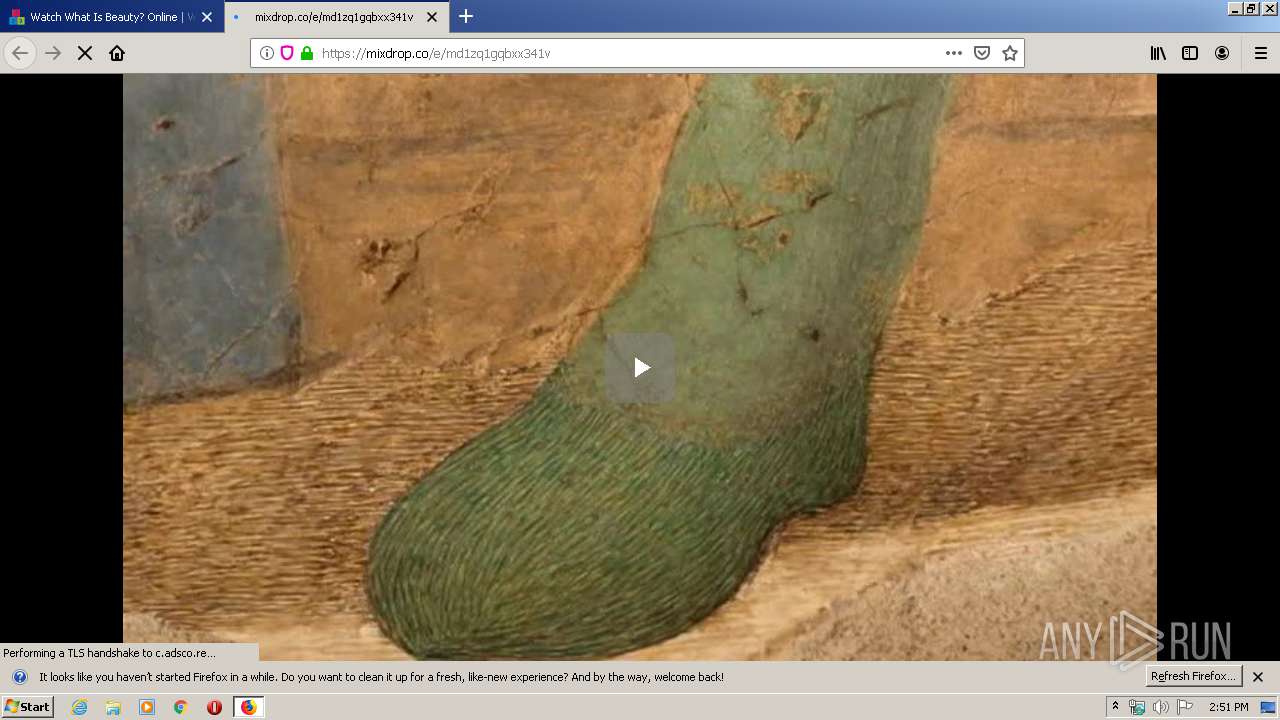1280x720 pixels.
Task: Open Action Center flag icon
Action: [1185, 707]
